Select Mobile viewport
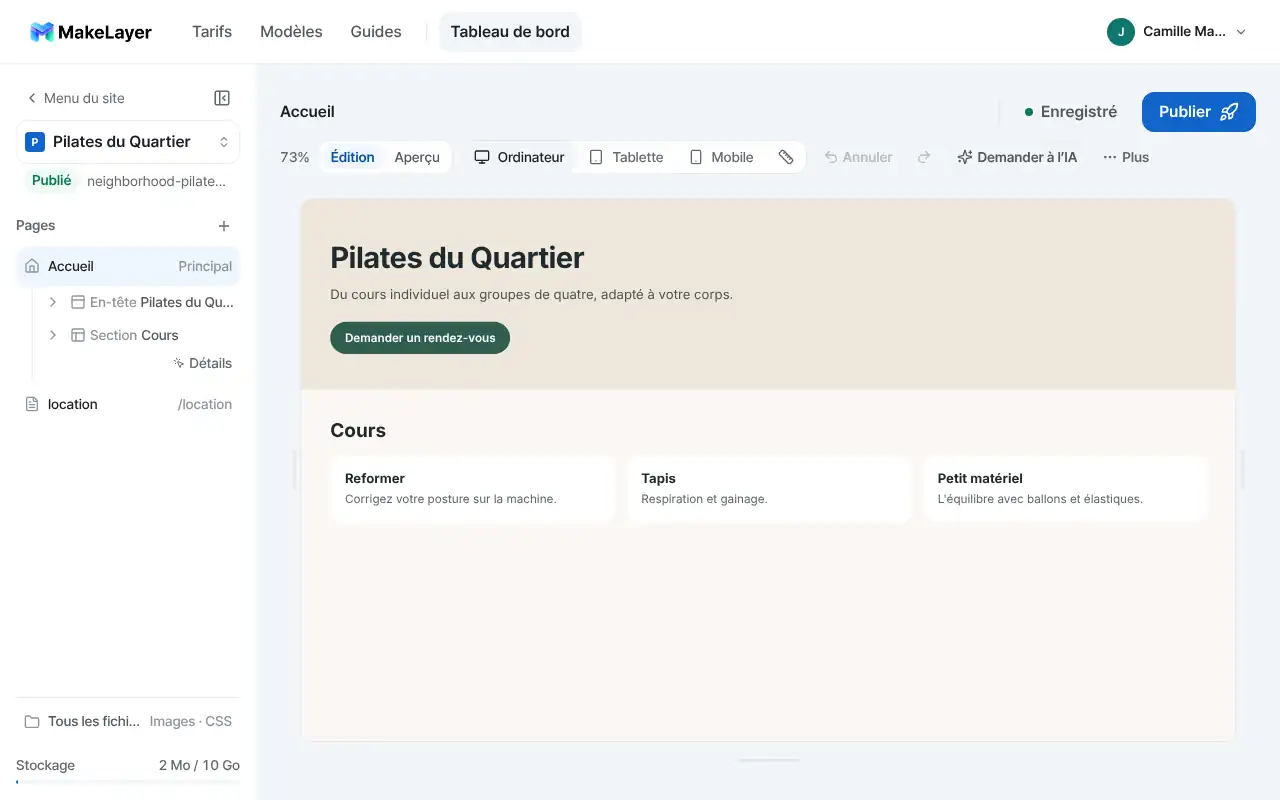The height and width of the screenshot is (800, 1280). click(721, 157)
